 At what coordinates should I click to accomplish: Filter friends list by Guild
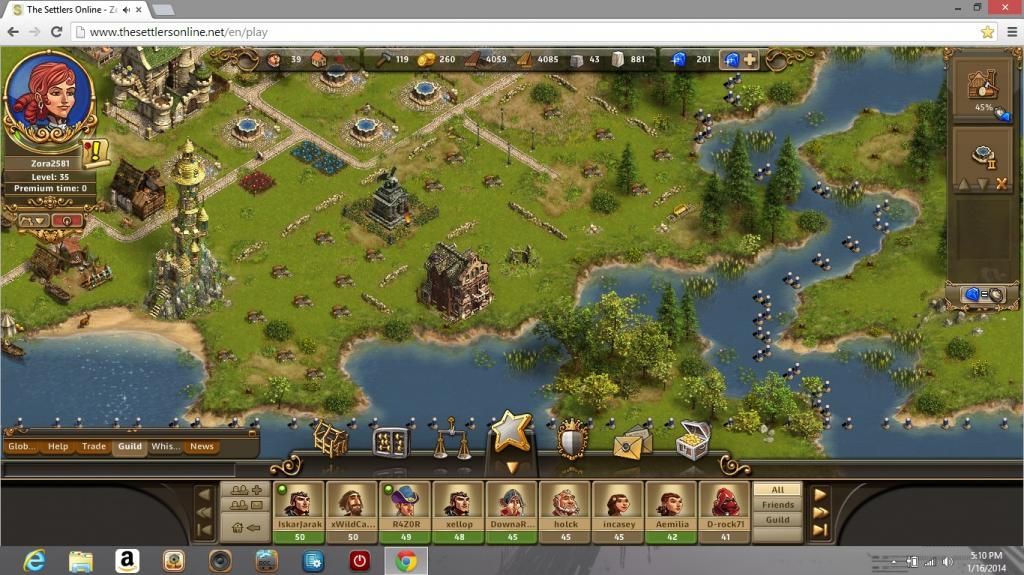777,520
